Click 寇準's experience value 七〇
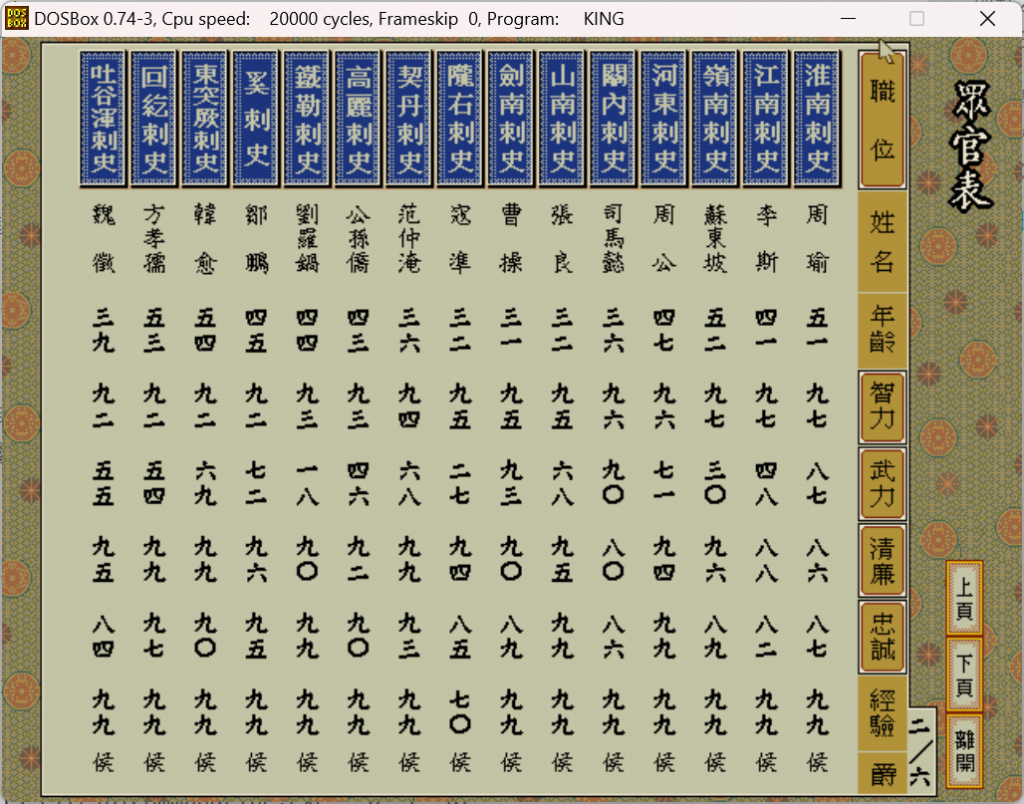 [460, 713]
